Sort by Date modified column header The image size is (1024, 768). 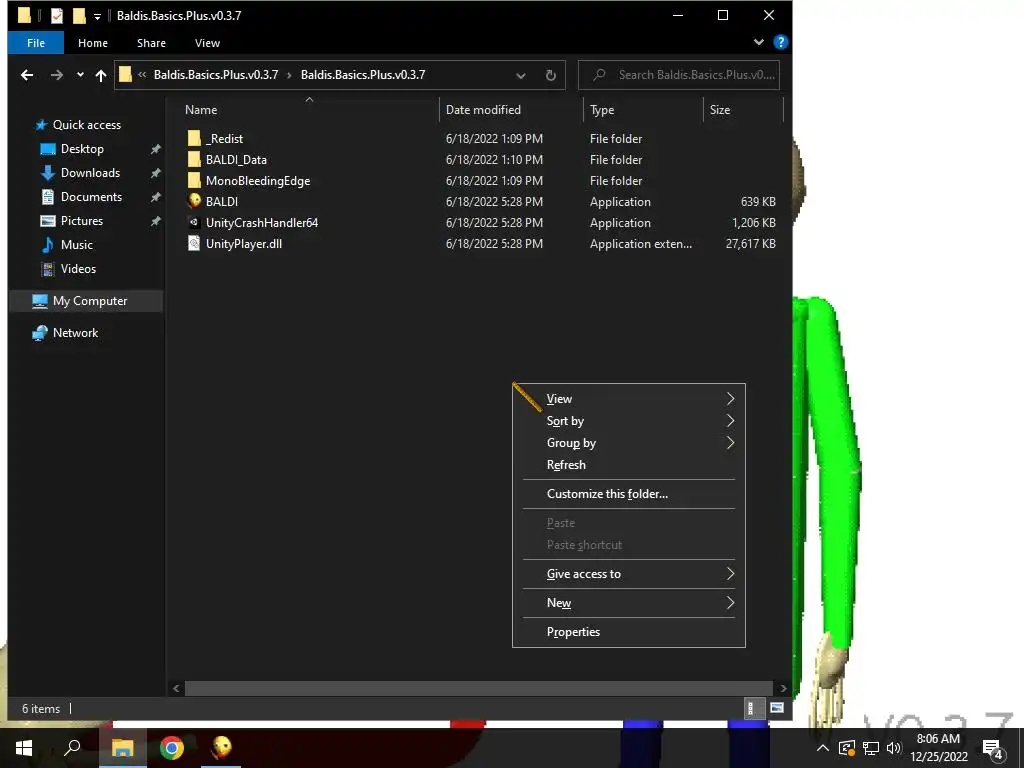(x=511, y=110)
